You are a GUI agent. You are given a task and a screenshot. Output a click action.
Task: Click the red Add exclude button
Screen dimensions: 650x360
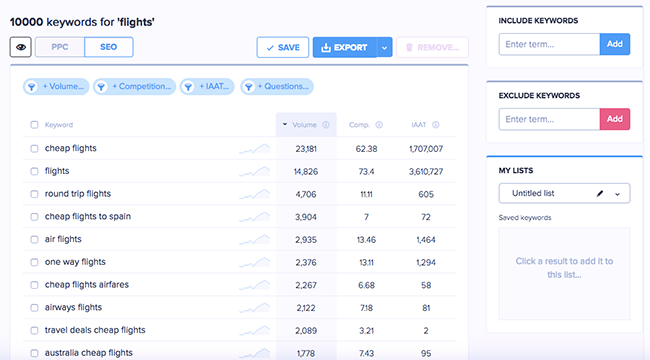point(615,119)
